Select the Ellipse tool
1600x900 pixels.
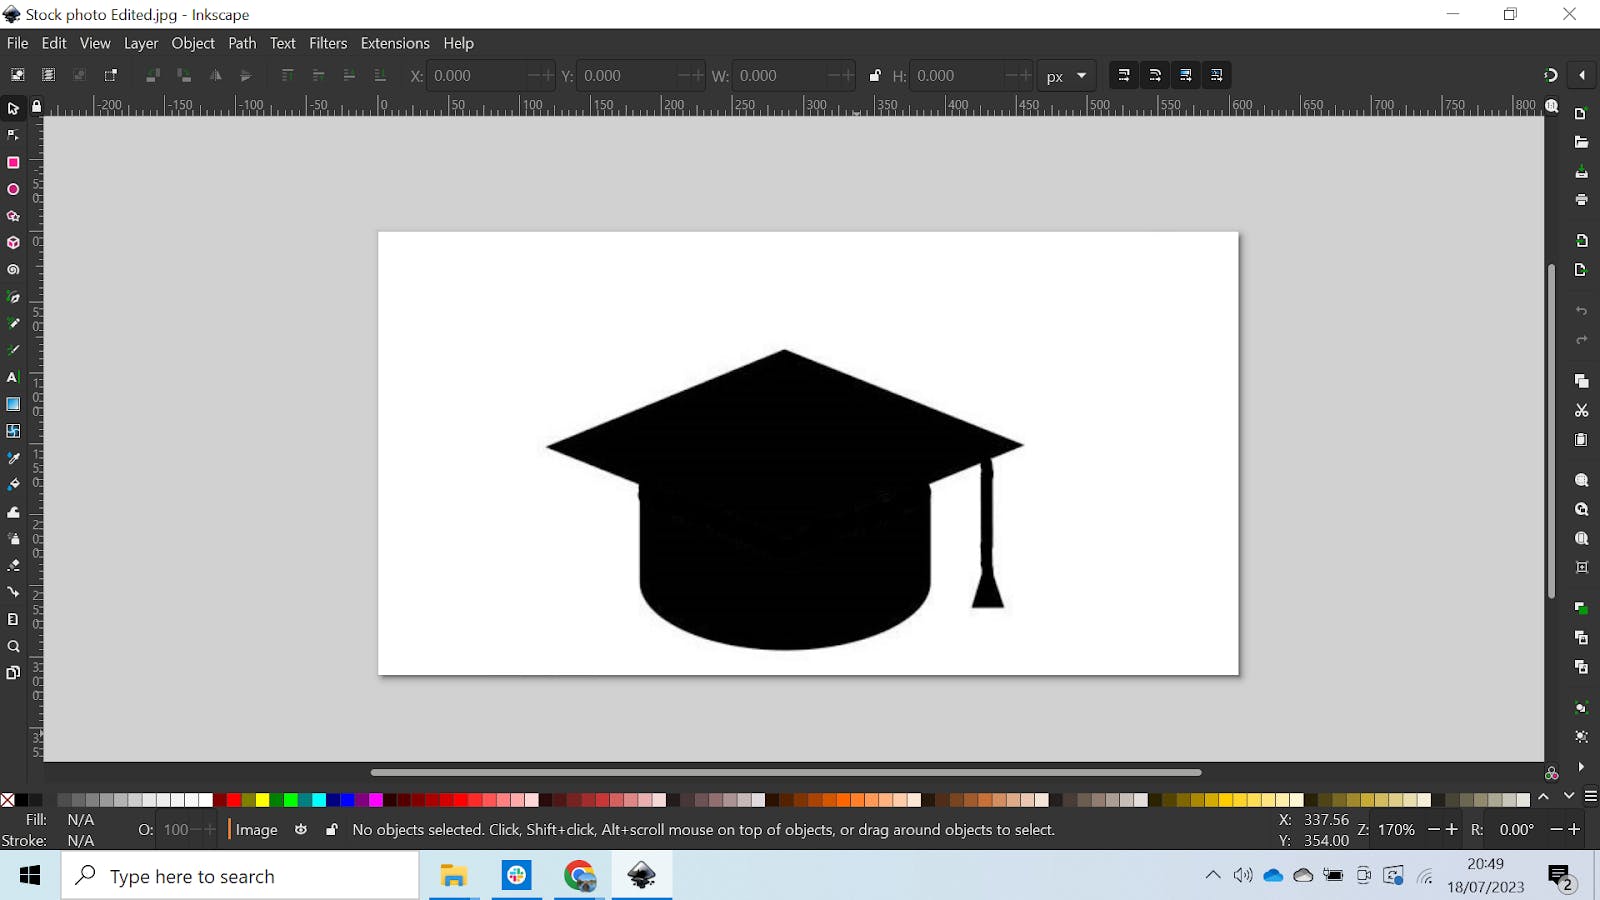(13, 189)
